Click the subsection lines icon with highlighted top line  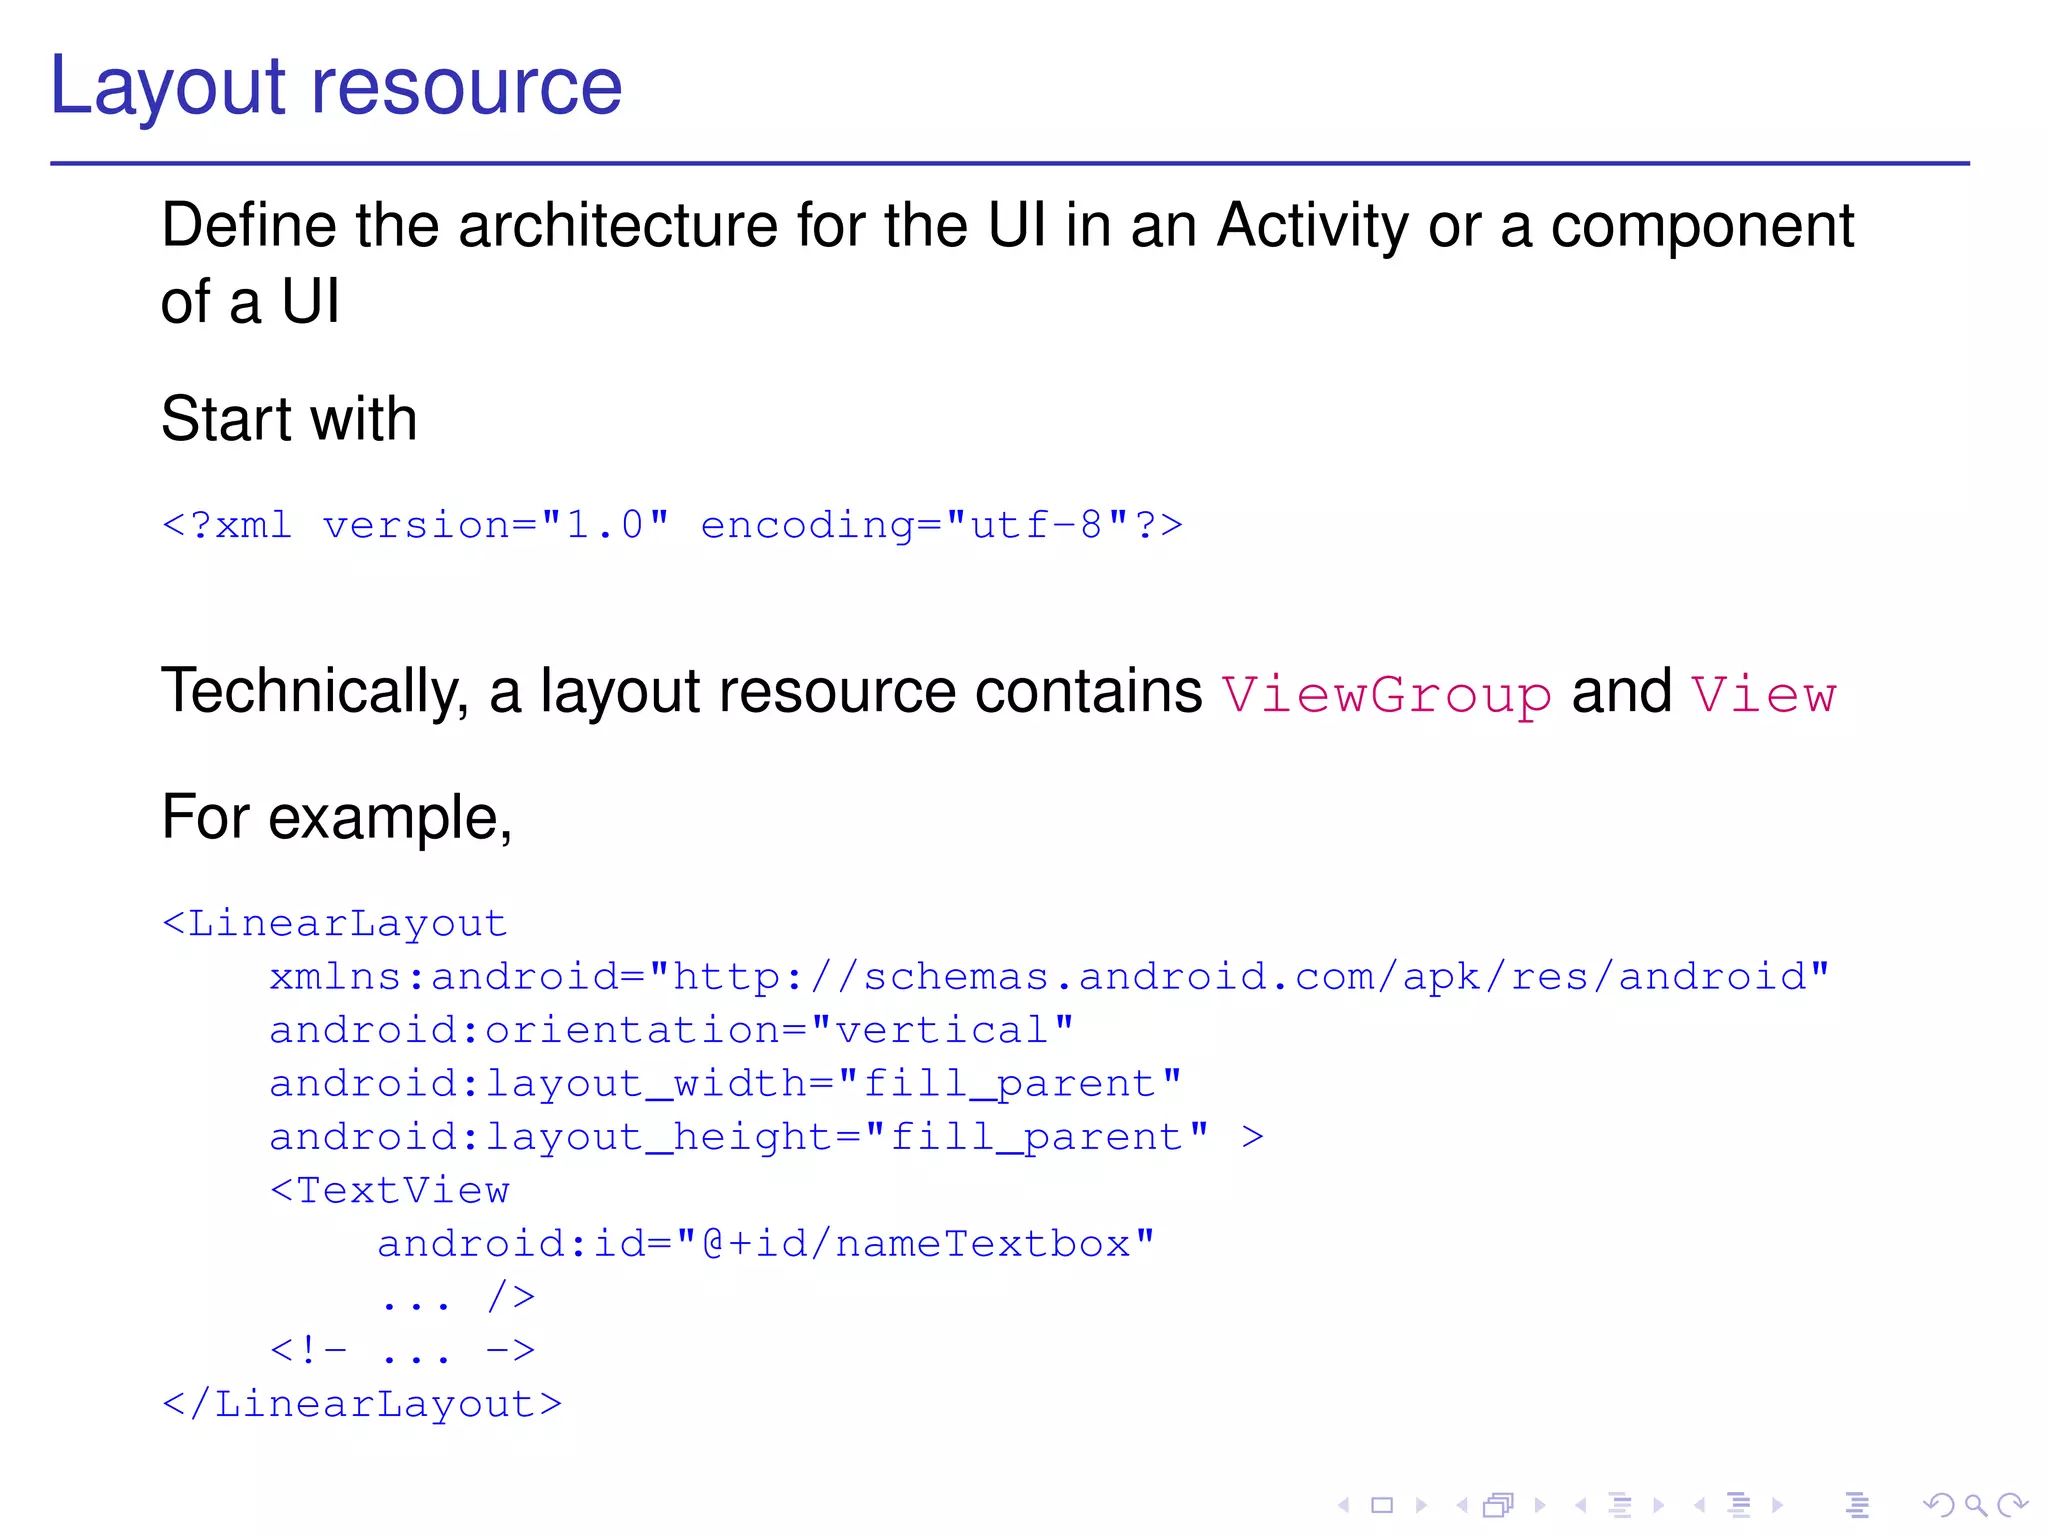1621,1505
